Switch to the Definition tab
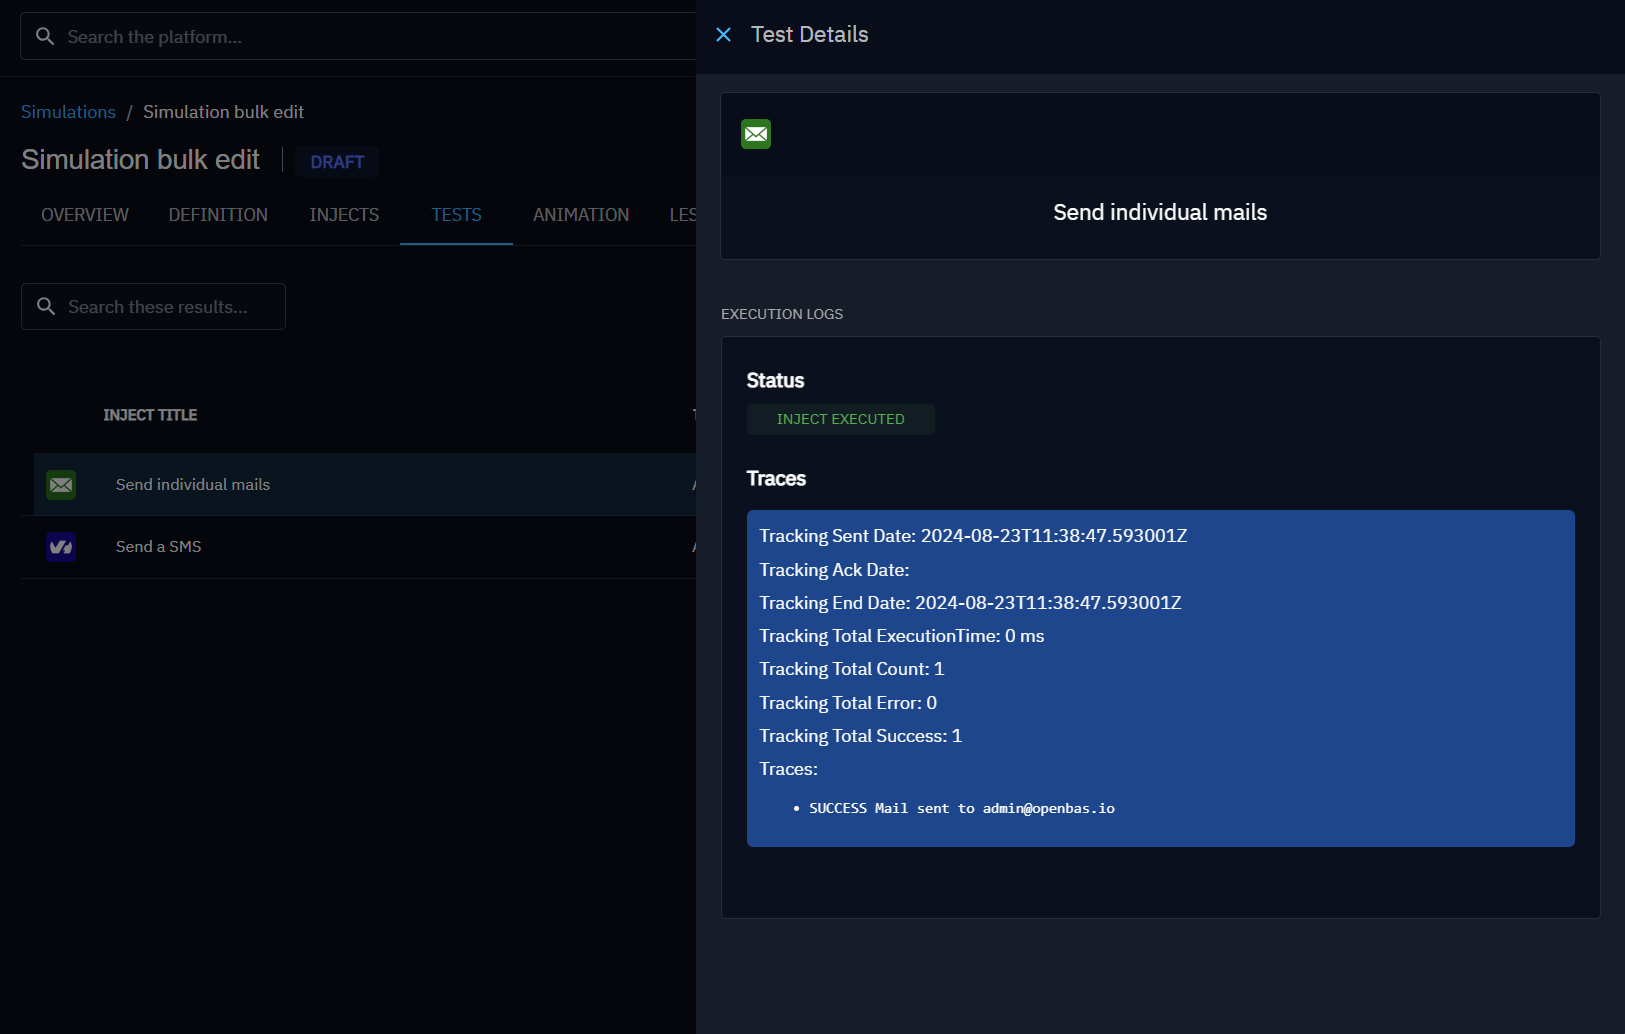1625x1034 pixels. pos(218,215)
